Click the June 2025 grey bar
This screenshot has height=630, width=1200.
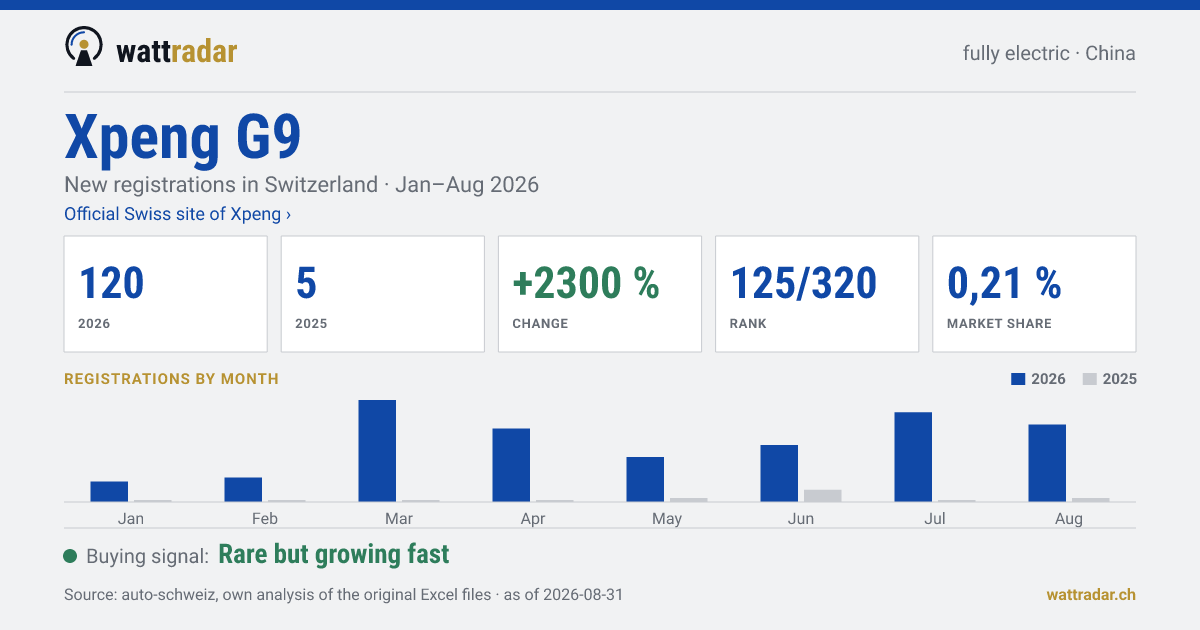tap(823, 496)
